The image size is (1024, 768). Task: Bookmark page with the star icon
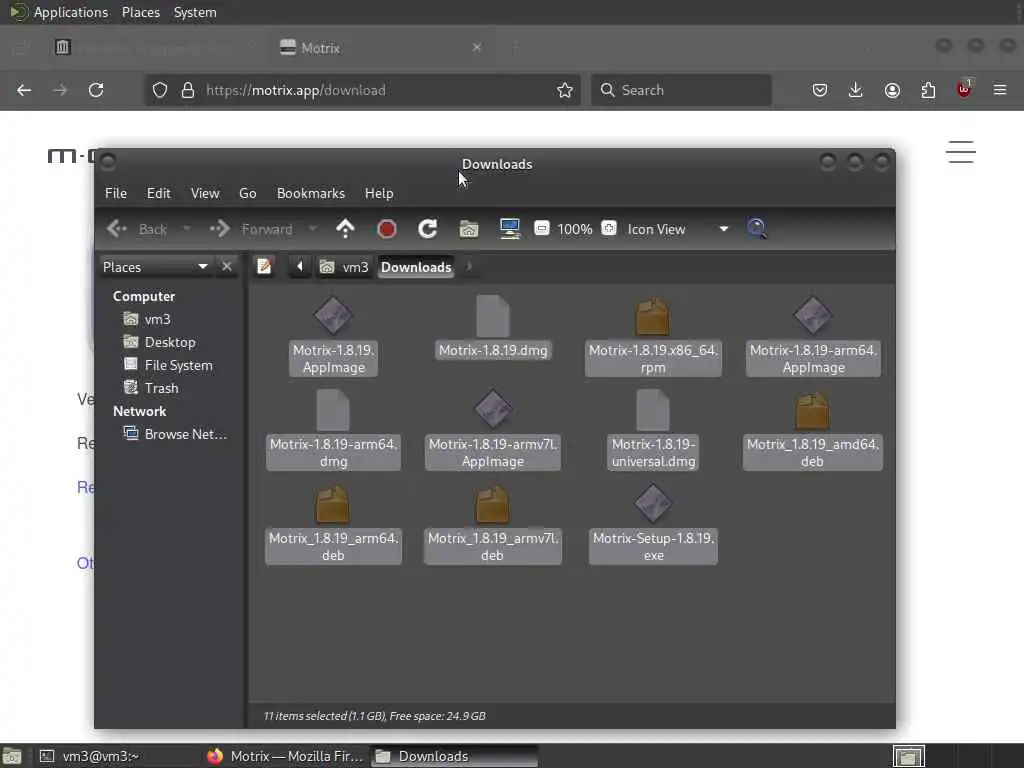click(565, 90)
